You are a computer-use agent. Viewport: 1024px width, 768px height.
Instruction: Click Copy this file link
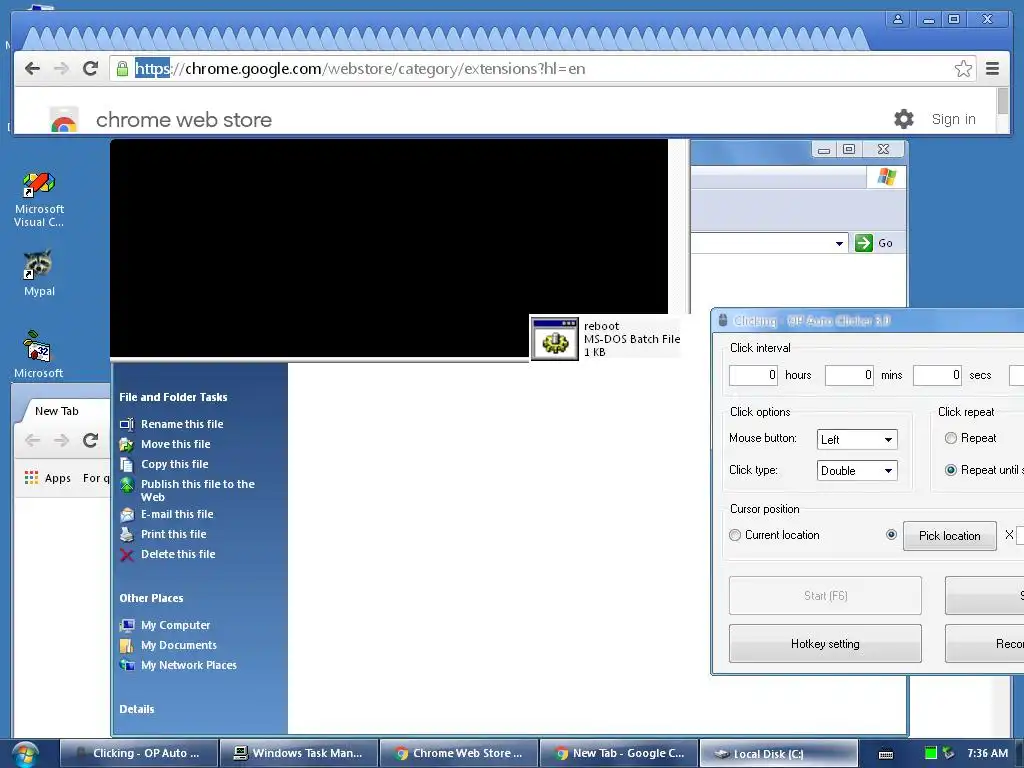(175, 464)
